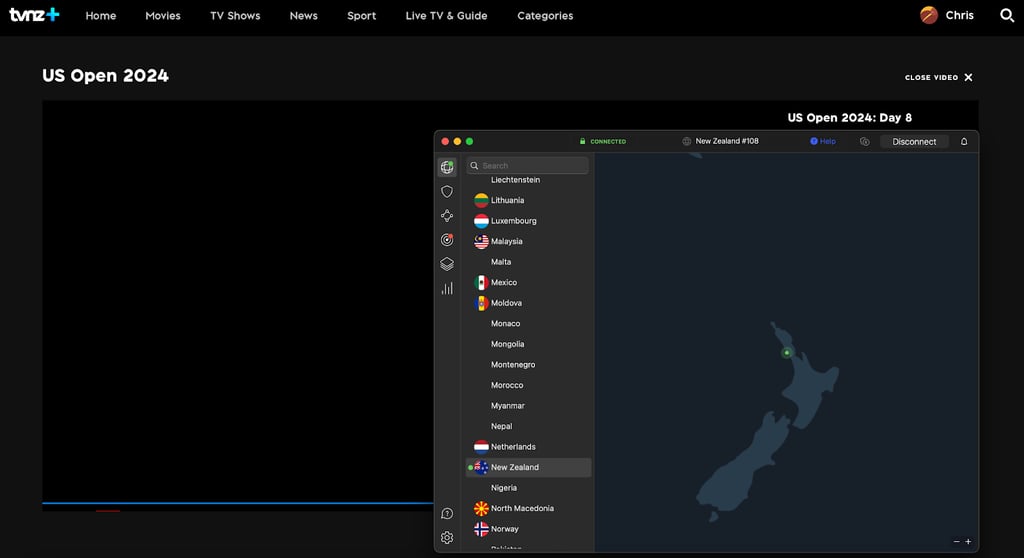This screenshot has height=558, width=1024.
Task: Click the US Open 2024: Day 8 title
Action: 850,118
